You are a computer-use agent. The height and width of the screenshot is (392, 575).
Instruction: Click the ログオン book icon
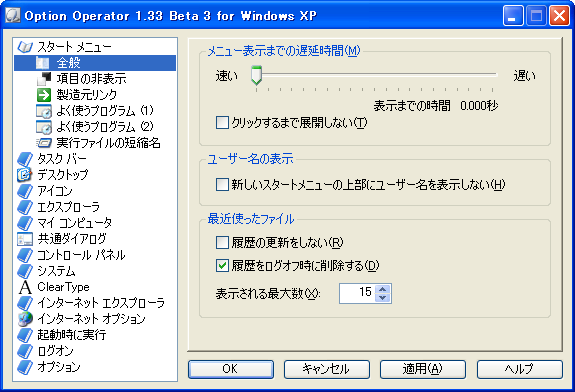click(25, 351)
